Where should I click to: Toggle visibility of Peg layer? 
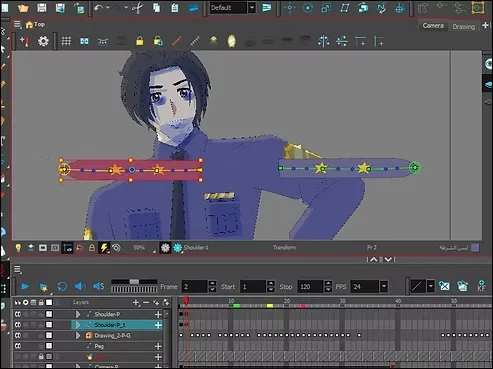click(18, 346)
